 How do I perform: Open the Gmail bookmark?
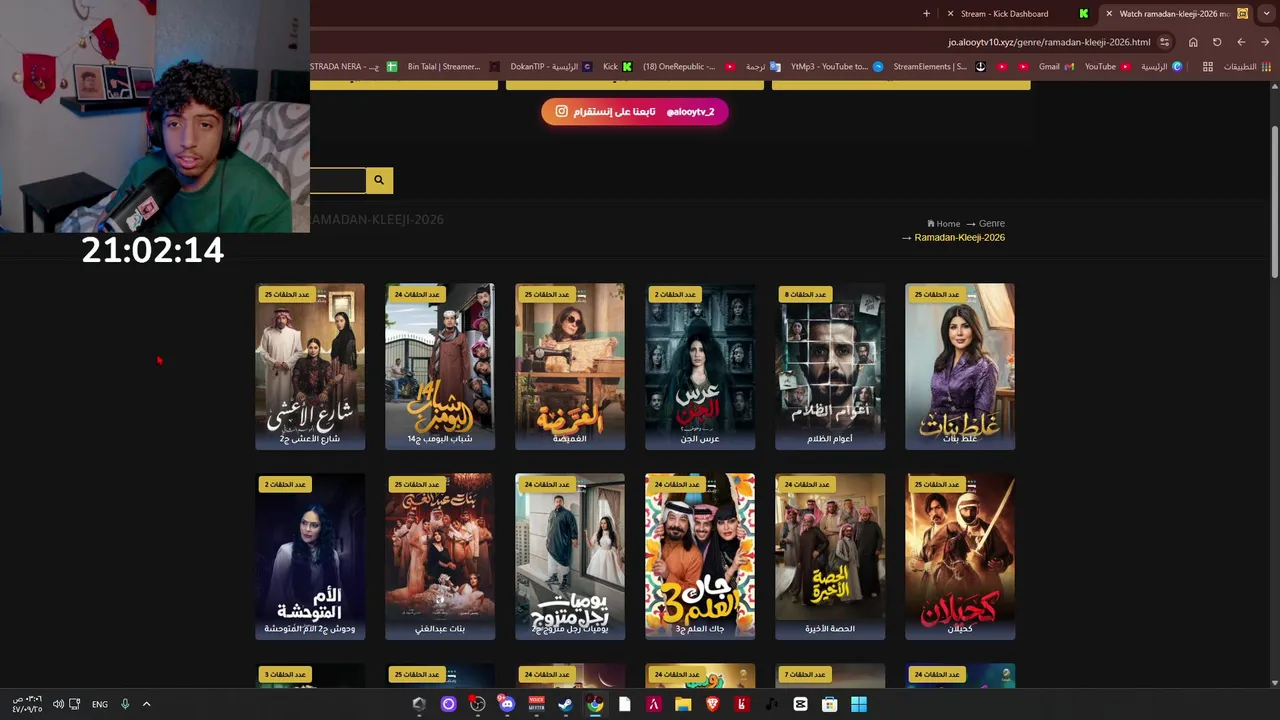point(1056,67)
